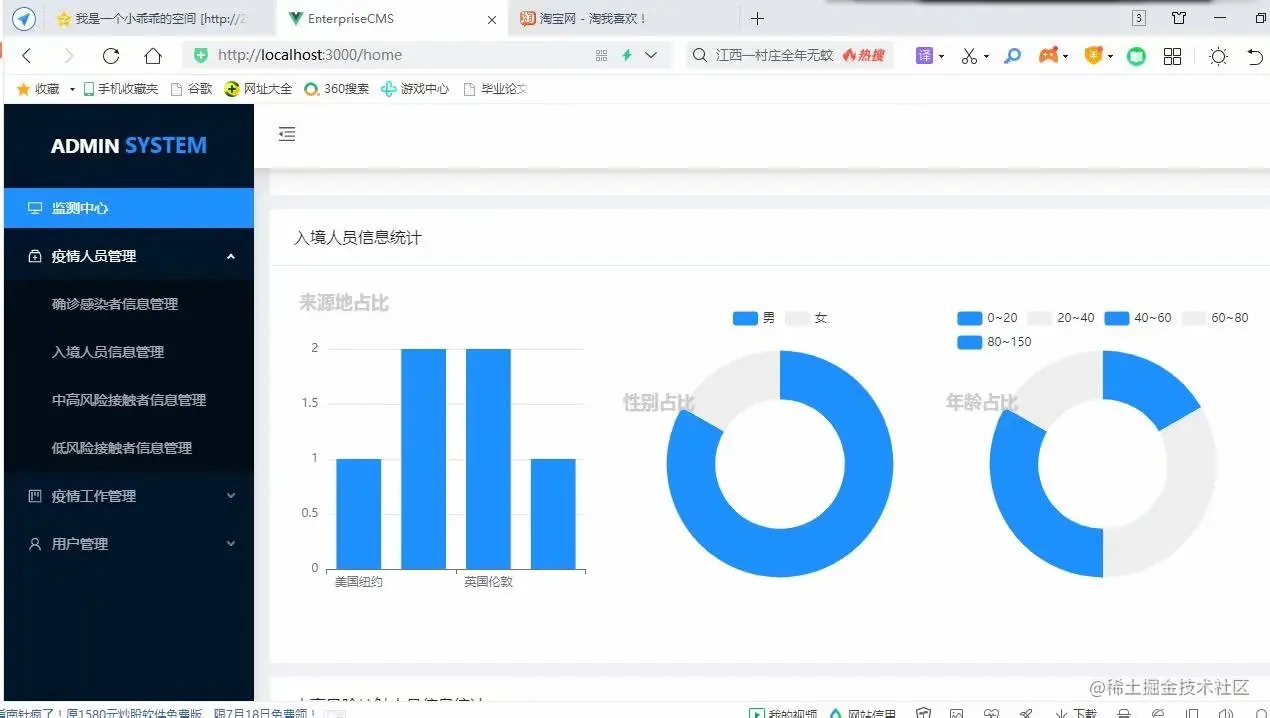Open 确诊感染者信息管理 menu item
The image size is (1270, 718).
click(x=129, y=304)
